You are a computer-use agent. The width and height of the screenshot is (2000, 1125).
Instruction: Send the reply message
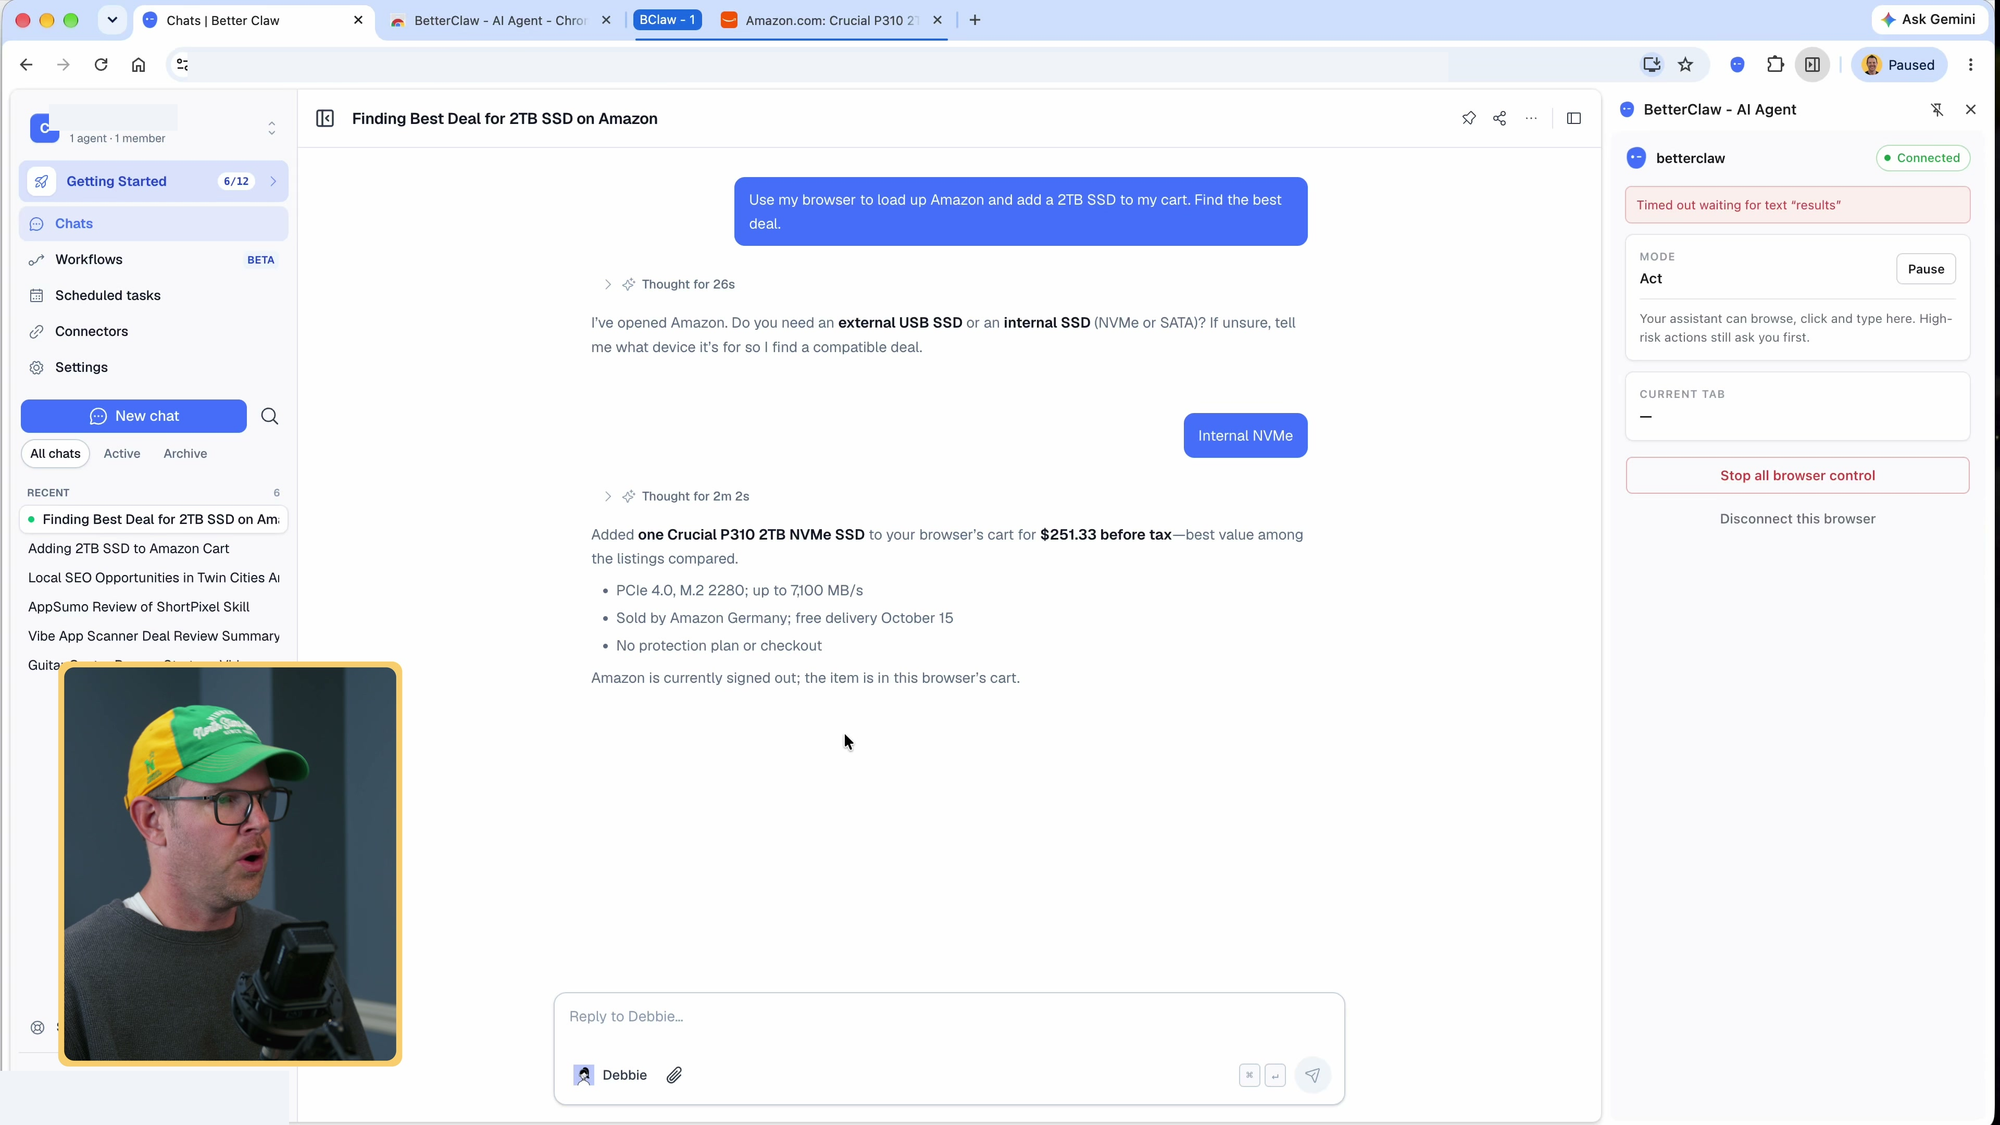pyautogui.click(x=1312, y=1075)
